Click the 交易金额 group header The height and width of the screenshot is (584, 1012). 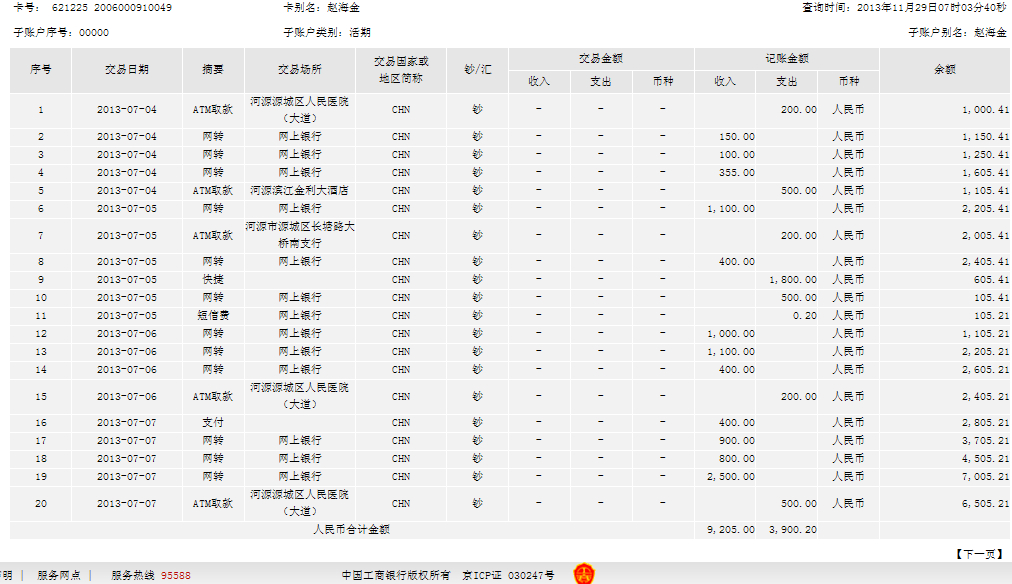click(601, 59)
